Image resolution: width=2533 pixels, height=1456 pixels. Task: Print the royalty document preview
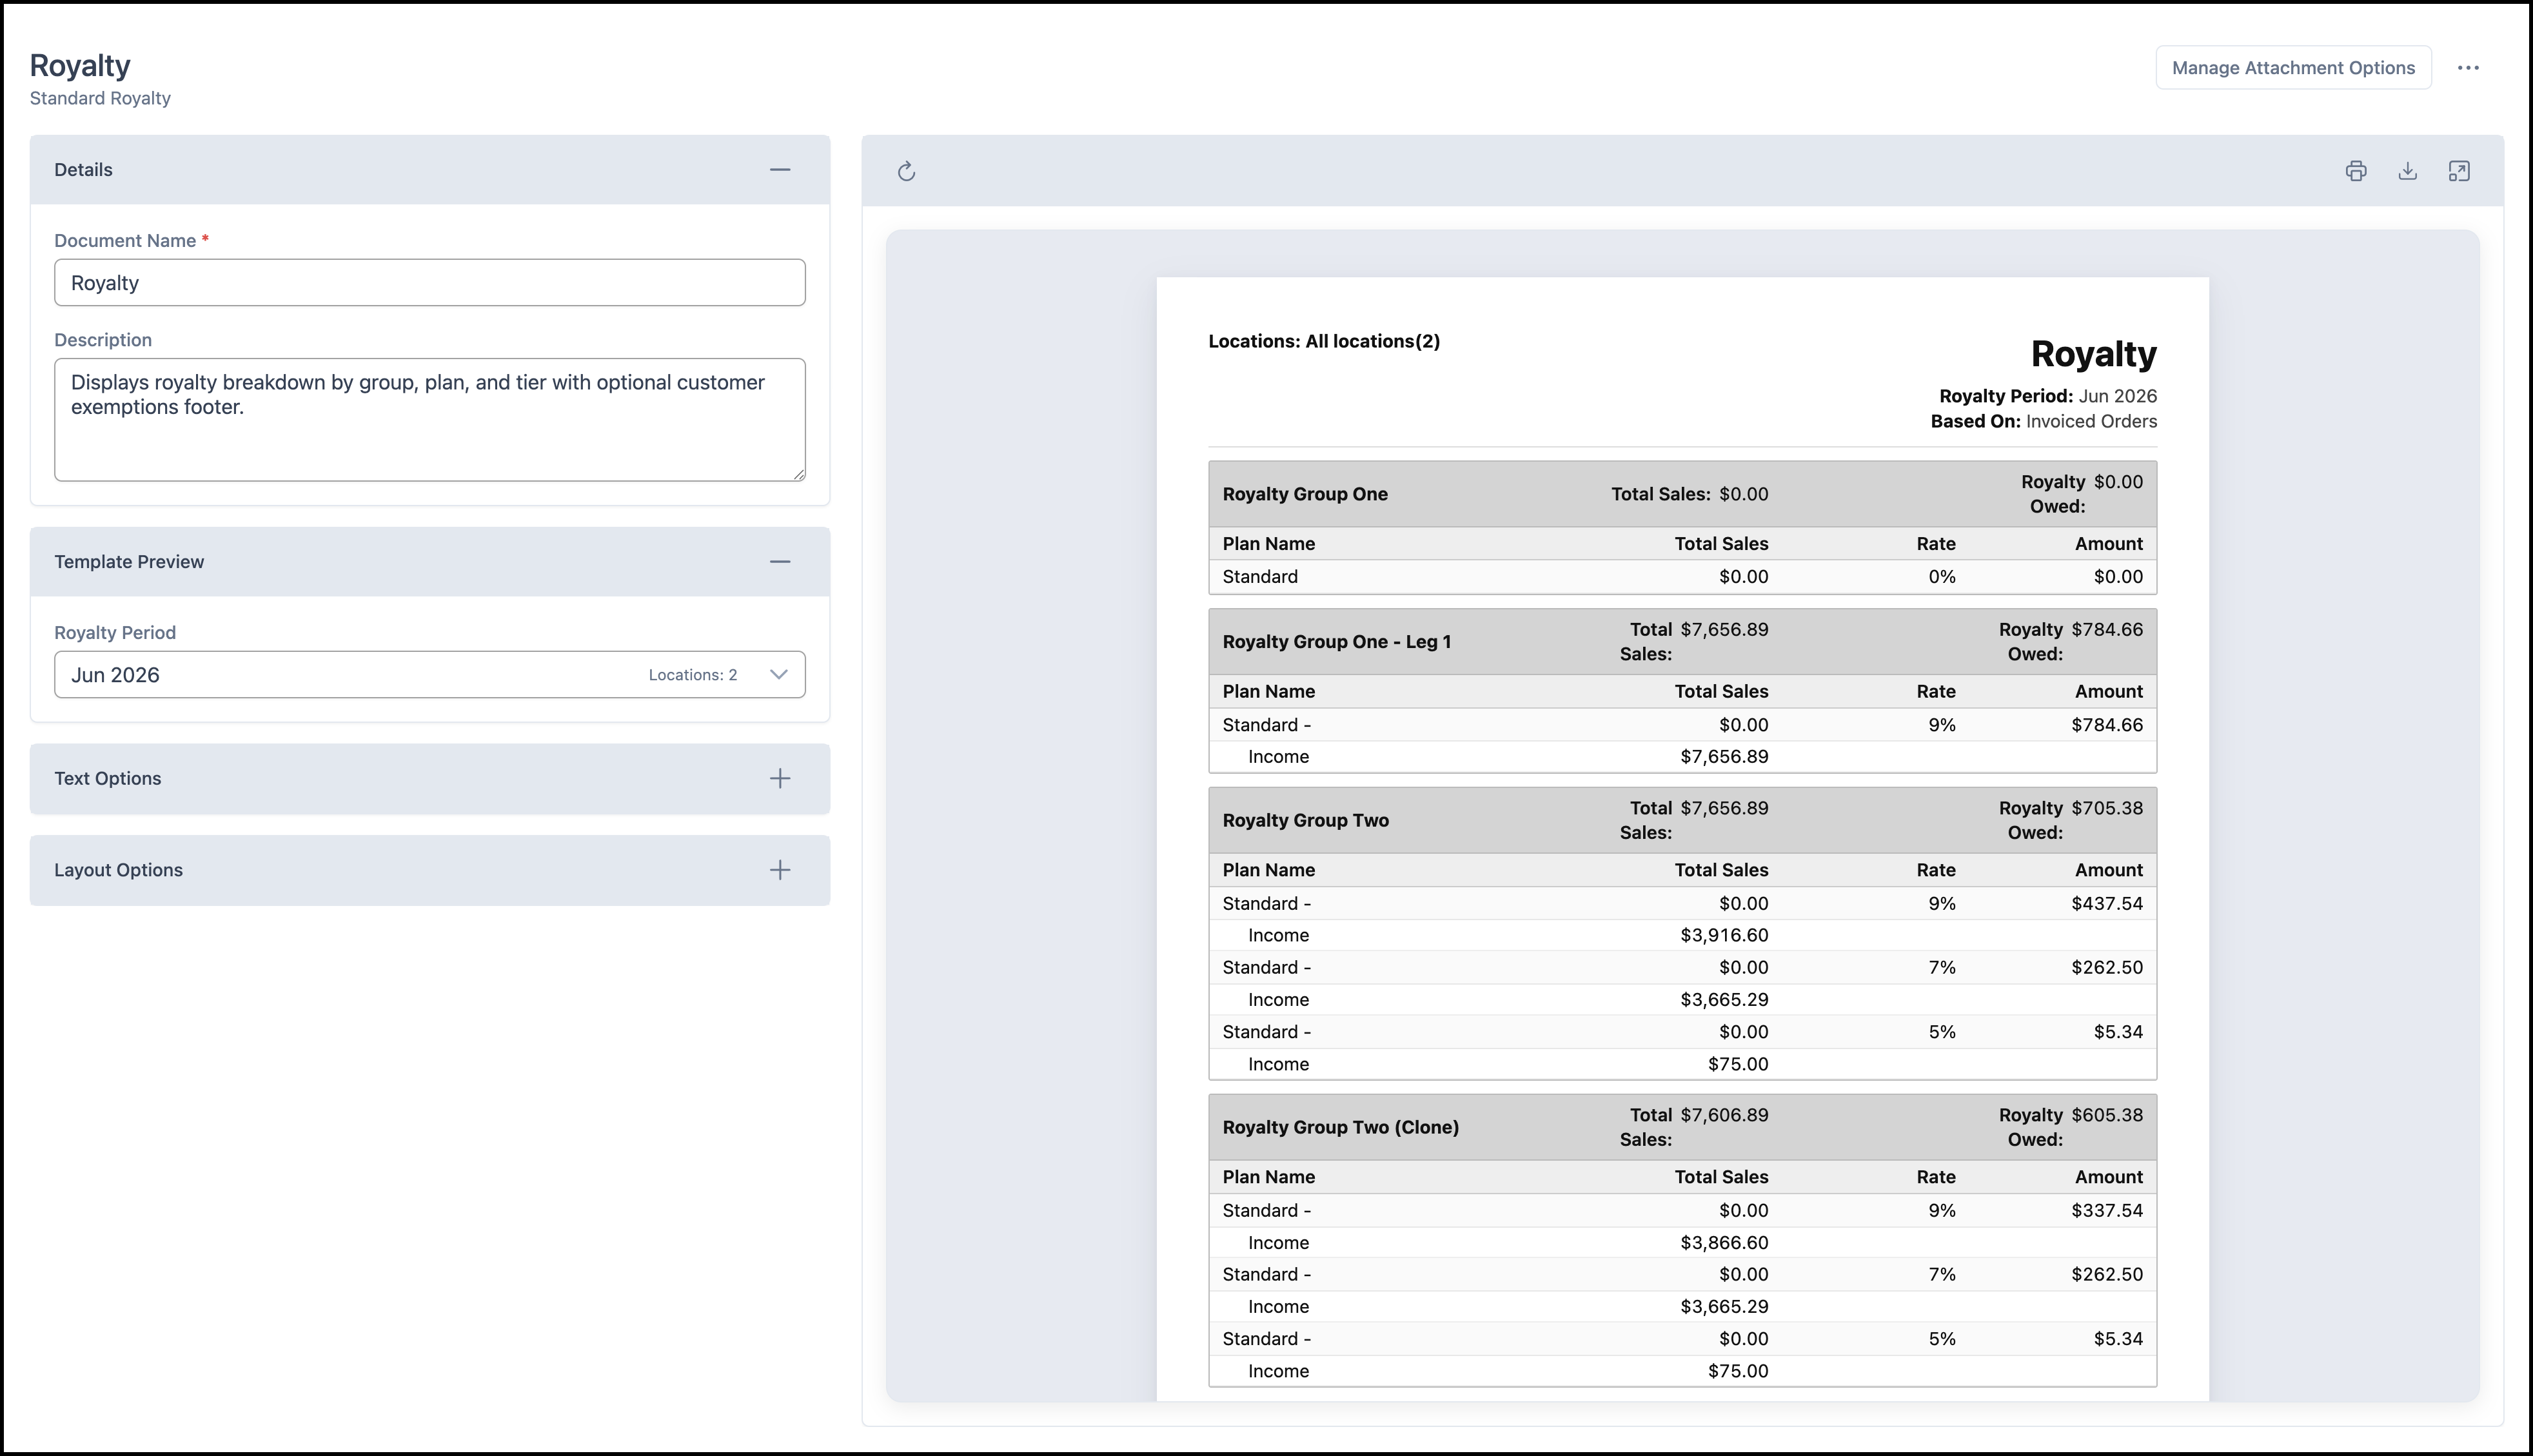(x=2355, y=171)
